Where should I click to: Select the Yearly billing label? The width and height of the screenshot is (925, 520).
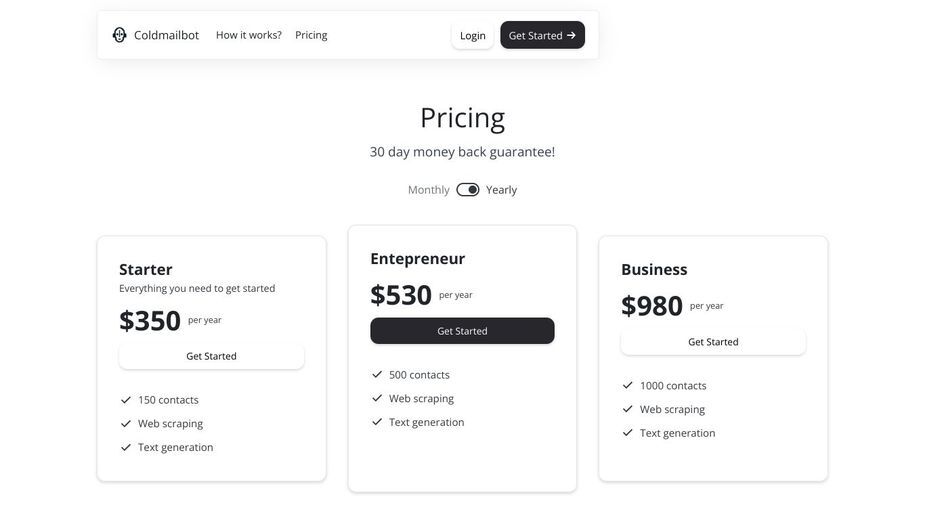(x=501, y=190)
